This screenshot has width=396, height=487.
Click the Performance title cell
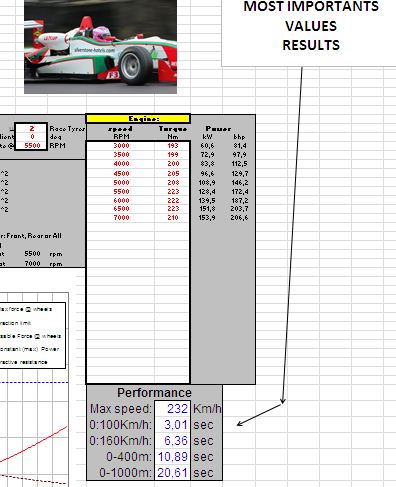coord(154,393)
